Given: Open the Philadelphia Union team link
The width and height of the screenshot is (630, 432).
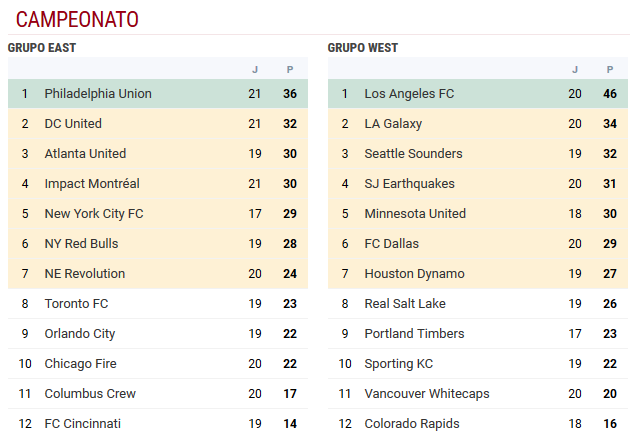Looking at the screenshot, I should (98, 94).
